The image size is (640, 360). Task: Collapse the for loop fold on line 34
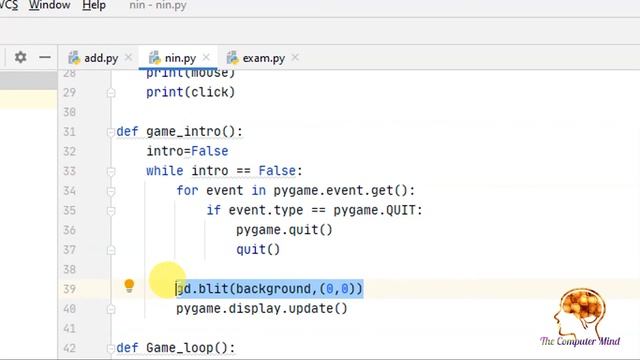[111, 191]
